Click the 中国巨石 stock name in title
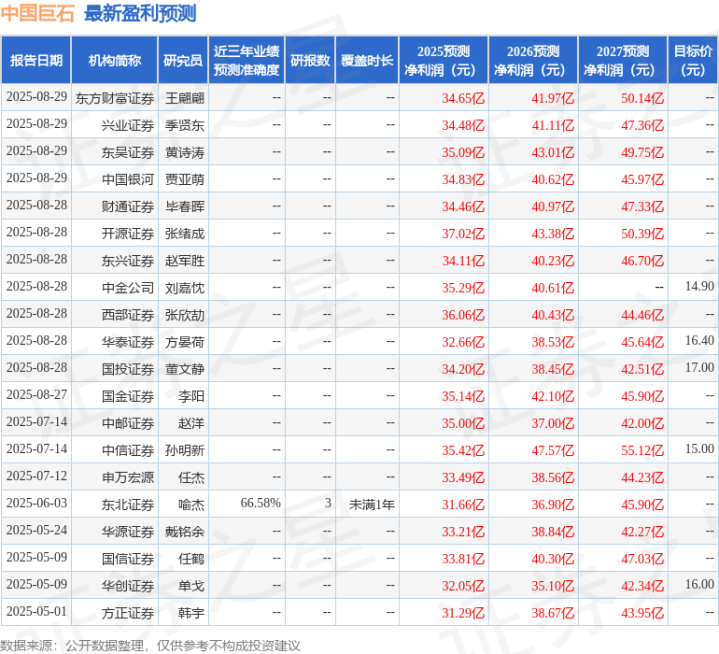The width and height of the screenshot is (719, 654). (x=39, y=14)
